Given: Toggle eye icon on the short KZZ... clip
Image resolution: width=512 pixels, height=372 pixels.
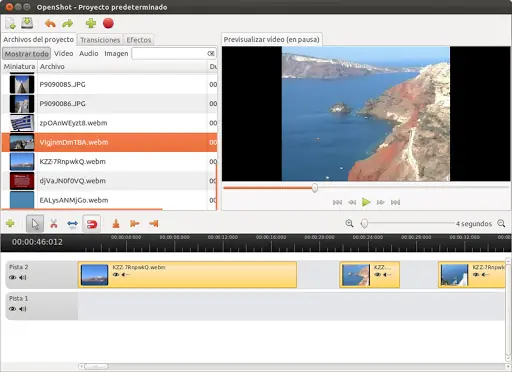Looking at the screenshot, I should pyautogui.click(x=377, y=275).
